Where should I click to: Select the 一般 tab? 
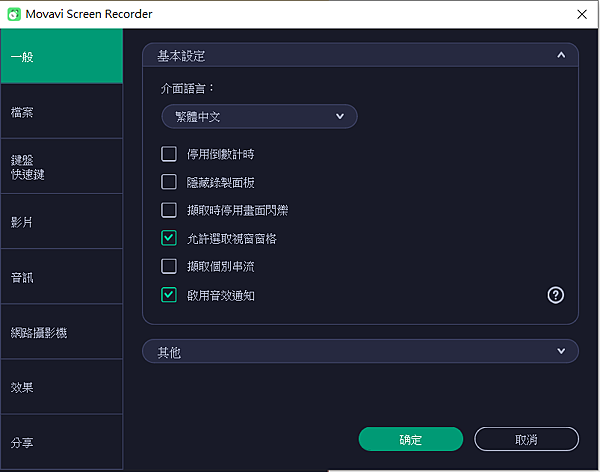click(x=62, y=56)
